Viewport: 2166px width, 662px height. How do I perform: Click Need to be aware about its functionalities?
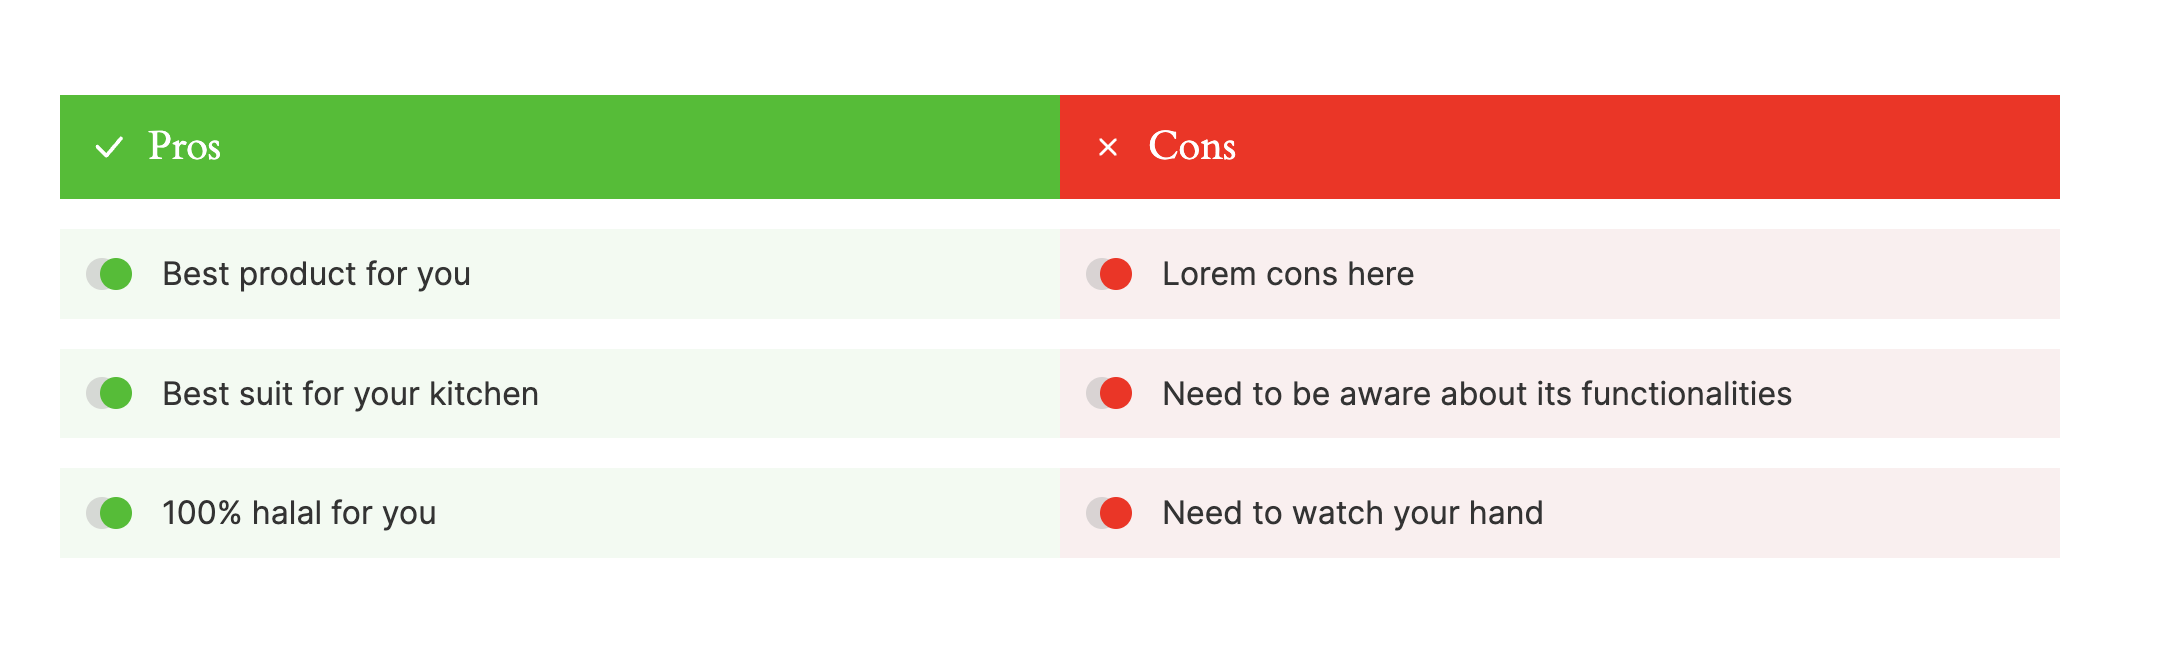(1477, 394)
